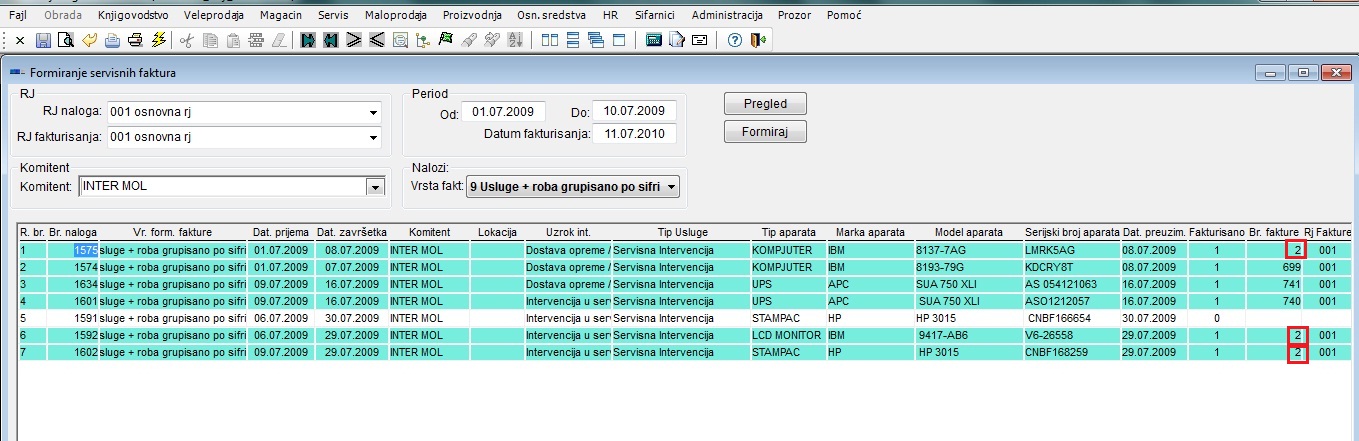The height and width of the screenshot is (441, 1359).
Task: Open the Proizvodnja menu
Action: (473, 16)
